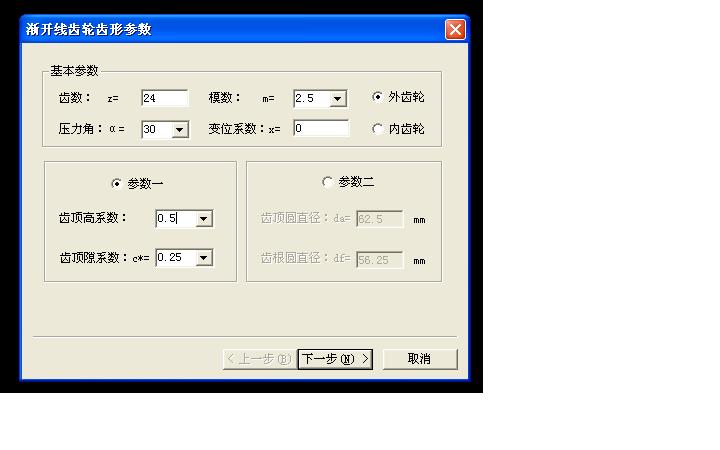Image resolution: width=720 pixels, height=450 pixels.
Task: Click the 模数： label
Action: [225, 98]
